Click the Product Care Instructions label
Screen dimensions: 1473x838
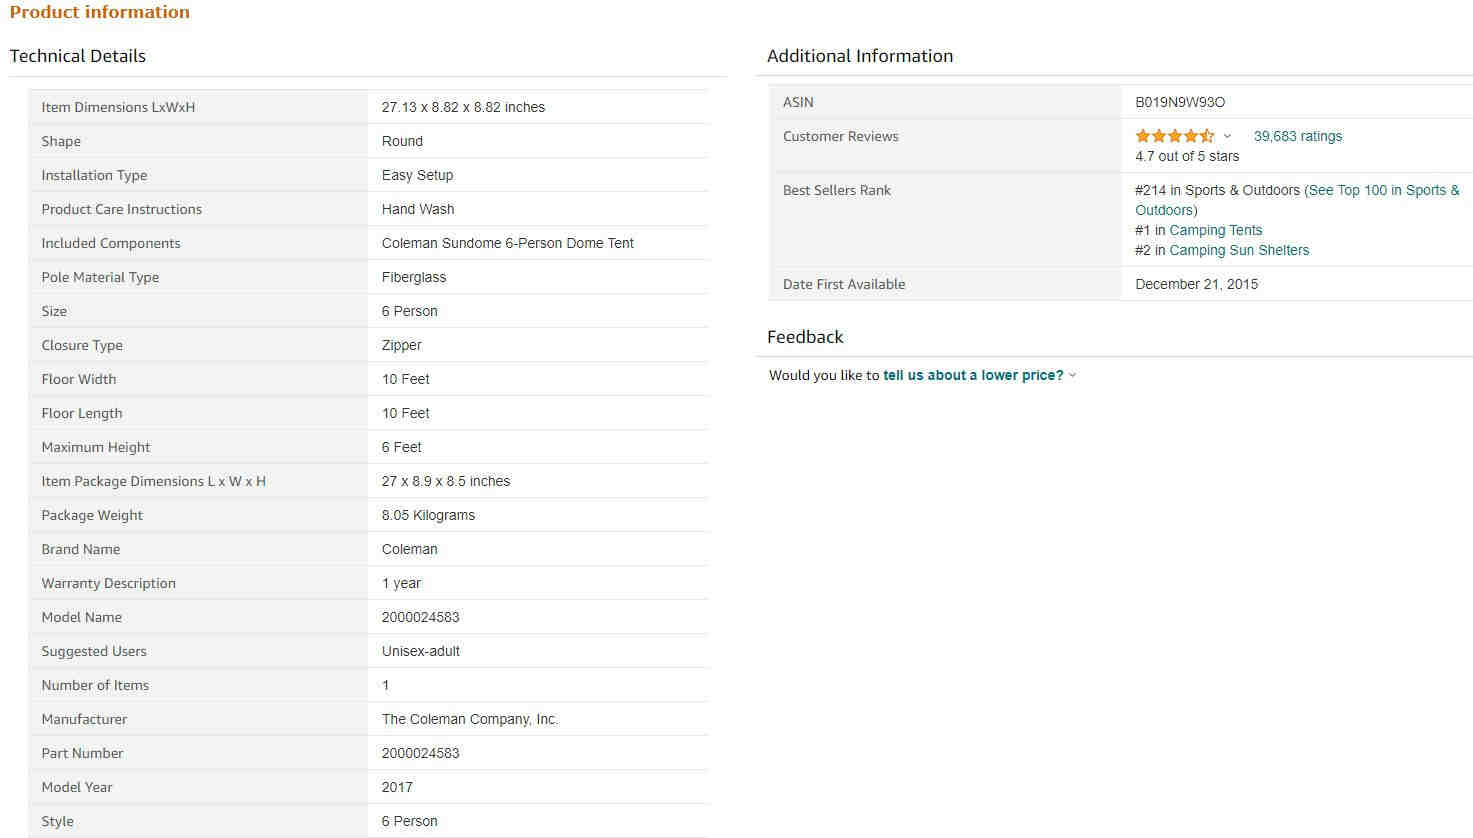coord(121,209)
